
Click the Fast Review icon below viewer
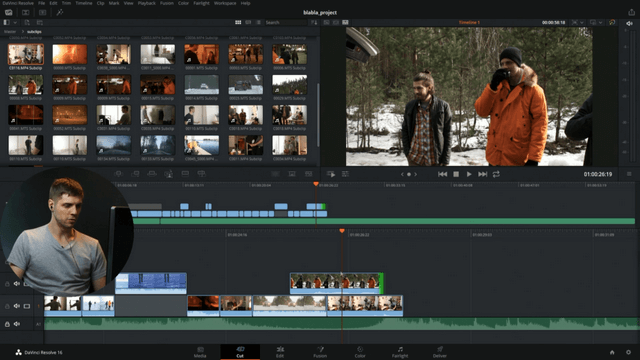point(331,174)
